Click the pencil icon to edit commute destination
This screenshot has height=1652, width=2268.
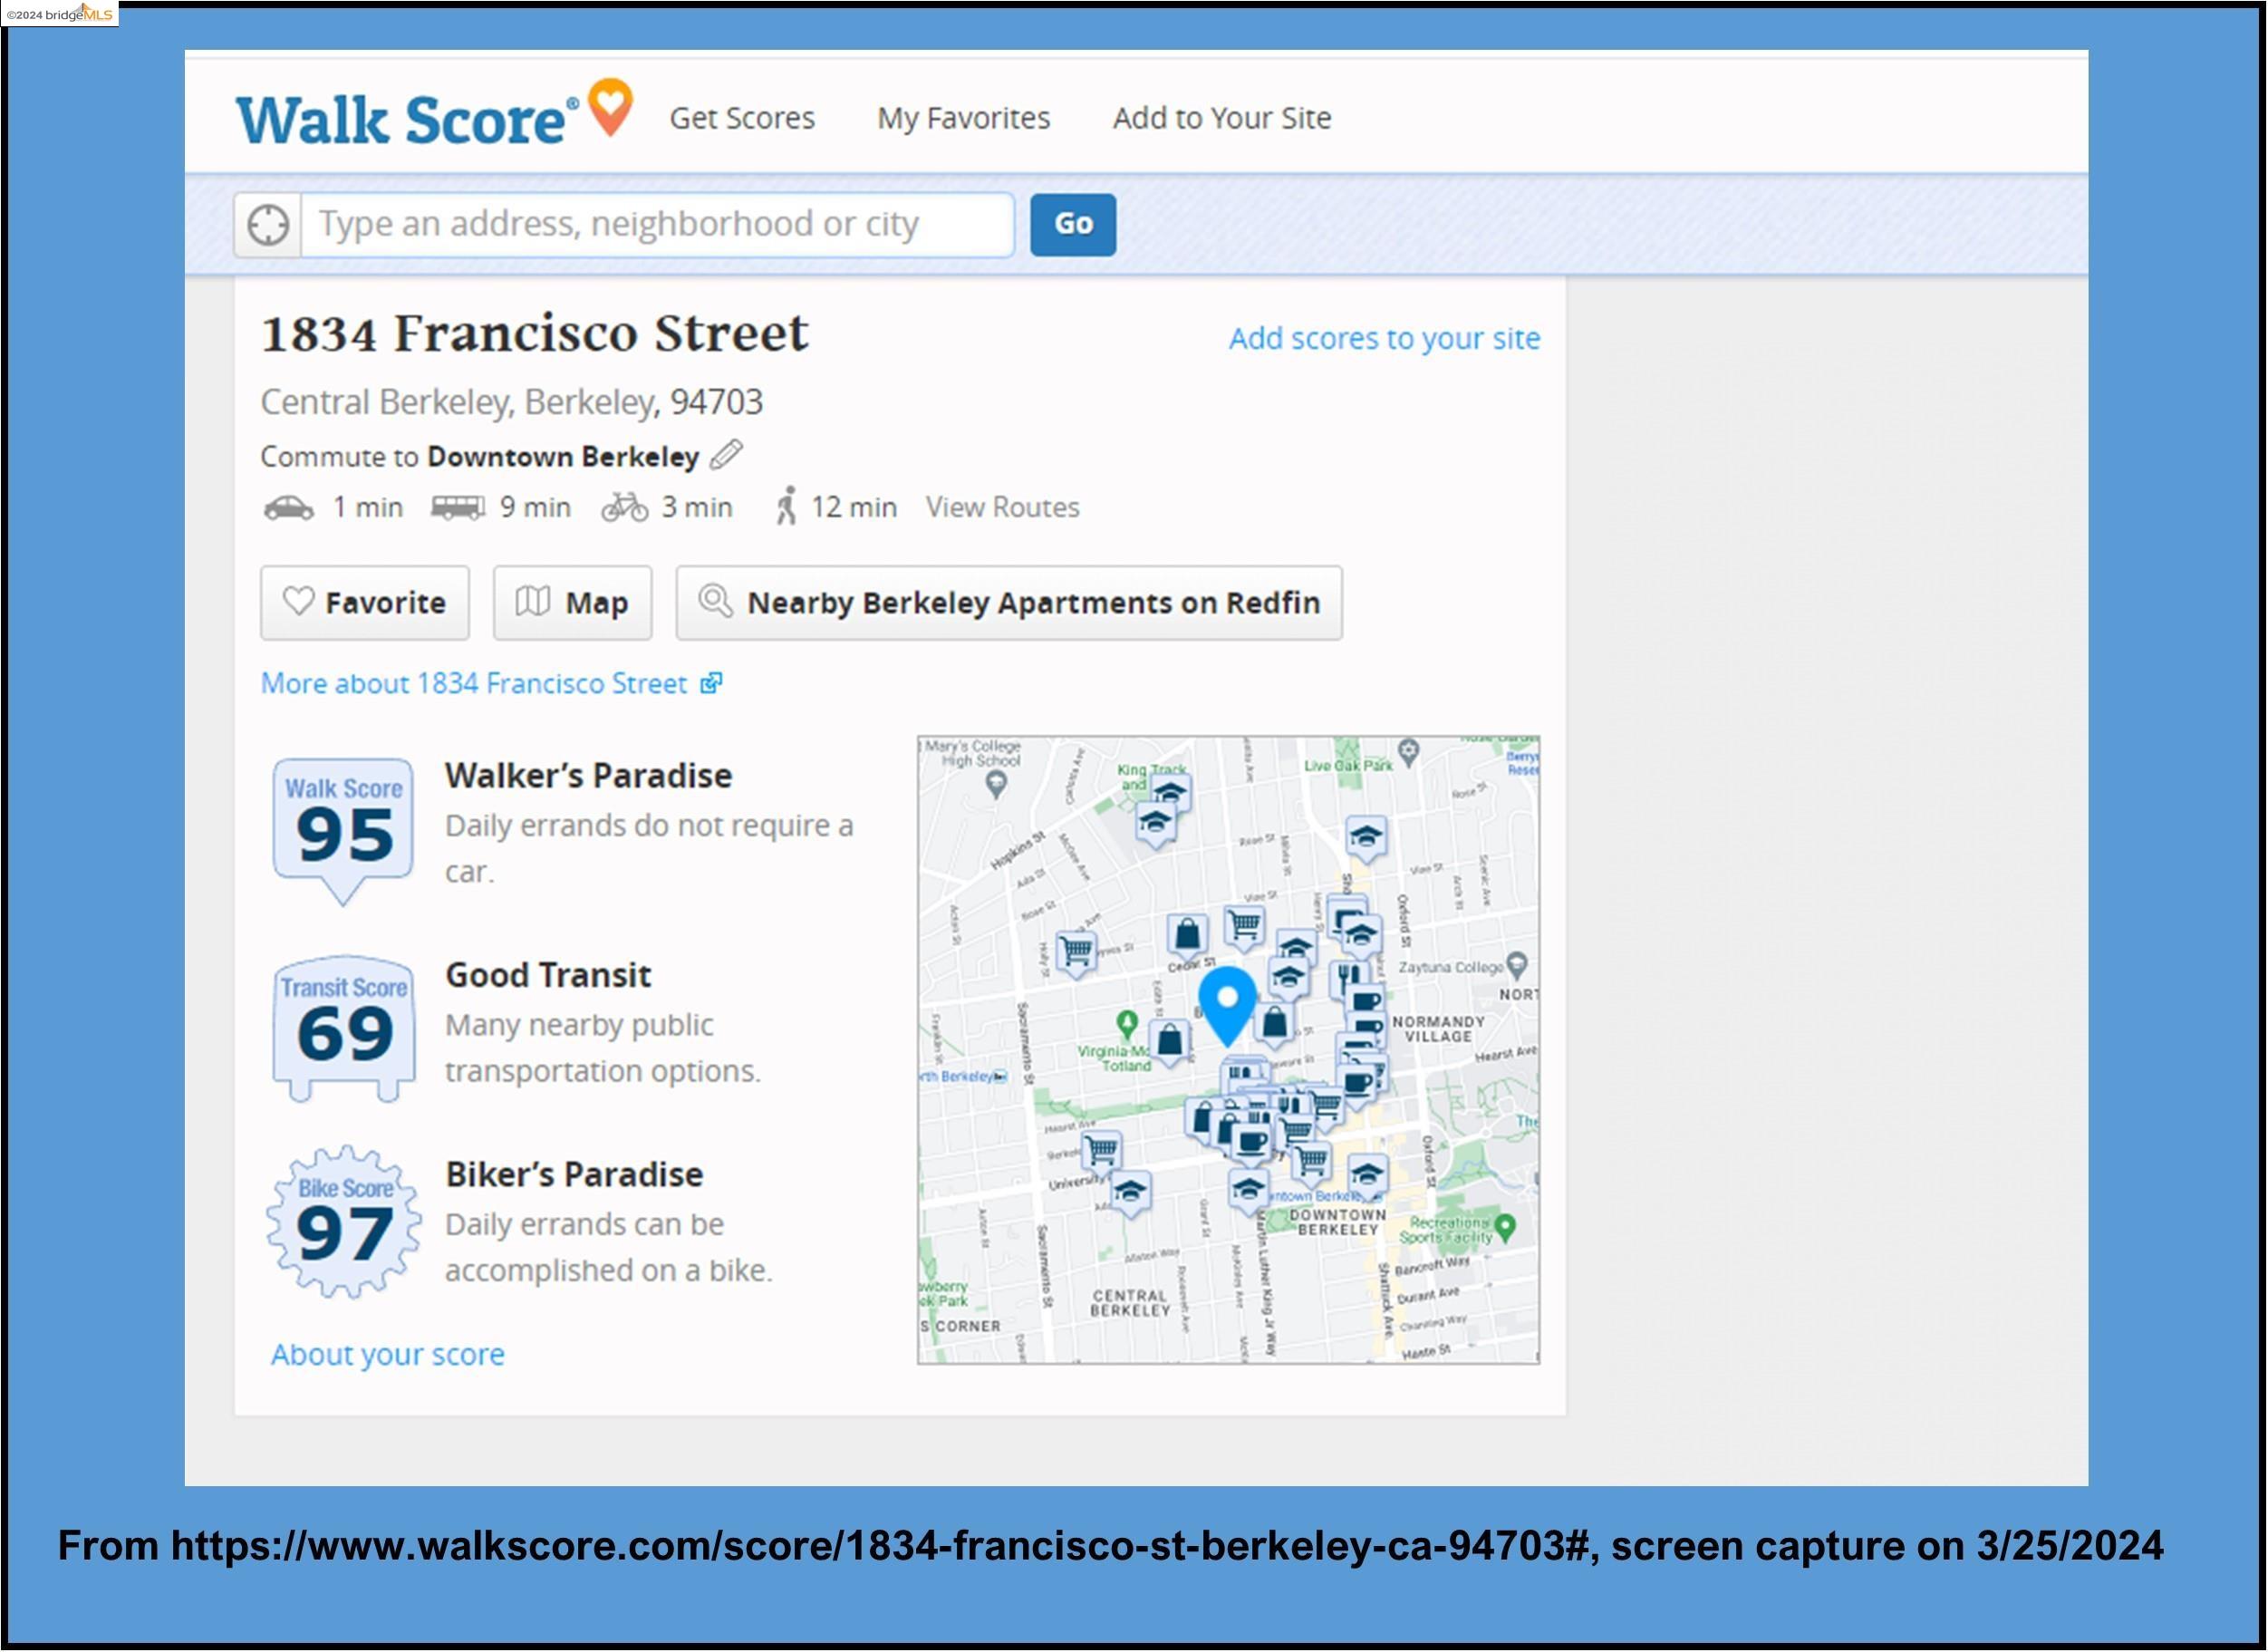coord(726,455)
